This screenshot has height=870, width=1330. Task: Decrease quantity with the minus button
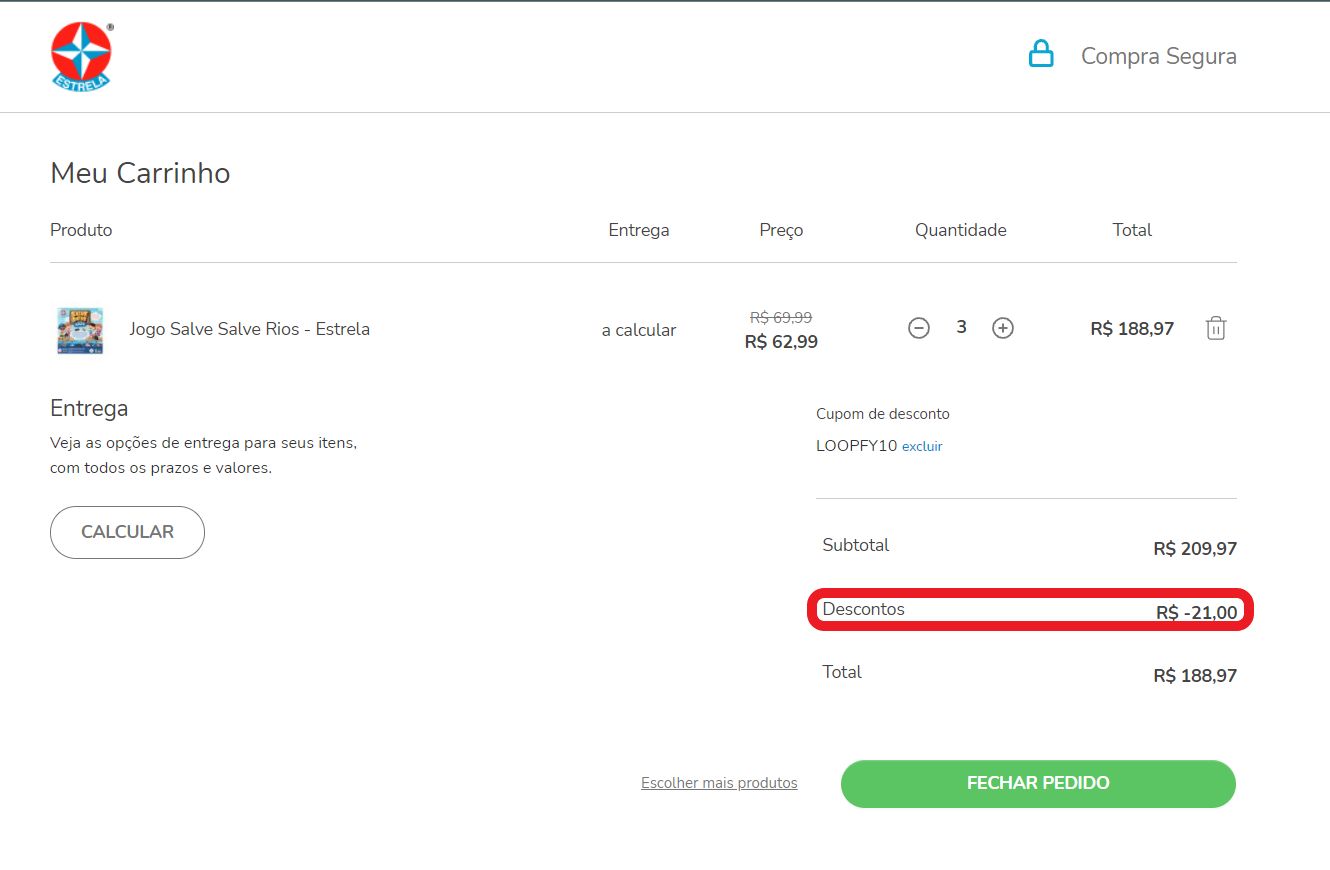[x=919, y=328]
